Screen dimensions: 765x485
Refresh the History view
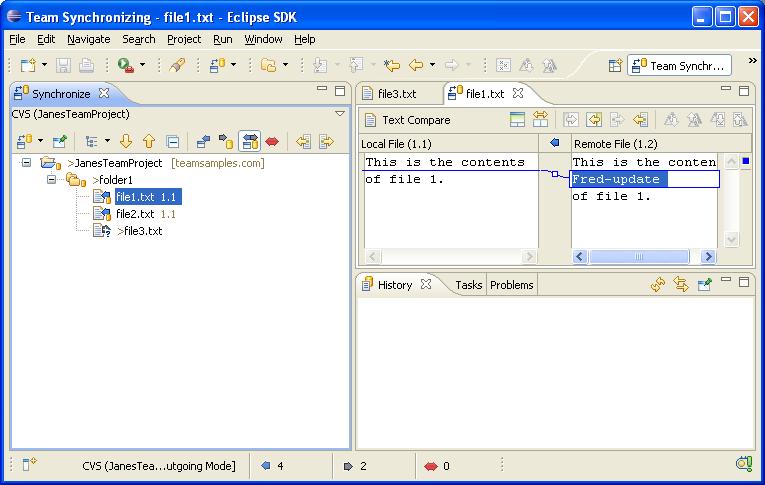(658, 284)
